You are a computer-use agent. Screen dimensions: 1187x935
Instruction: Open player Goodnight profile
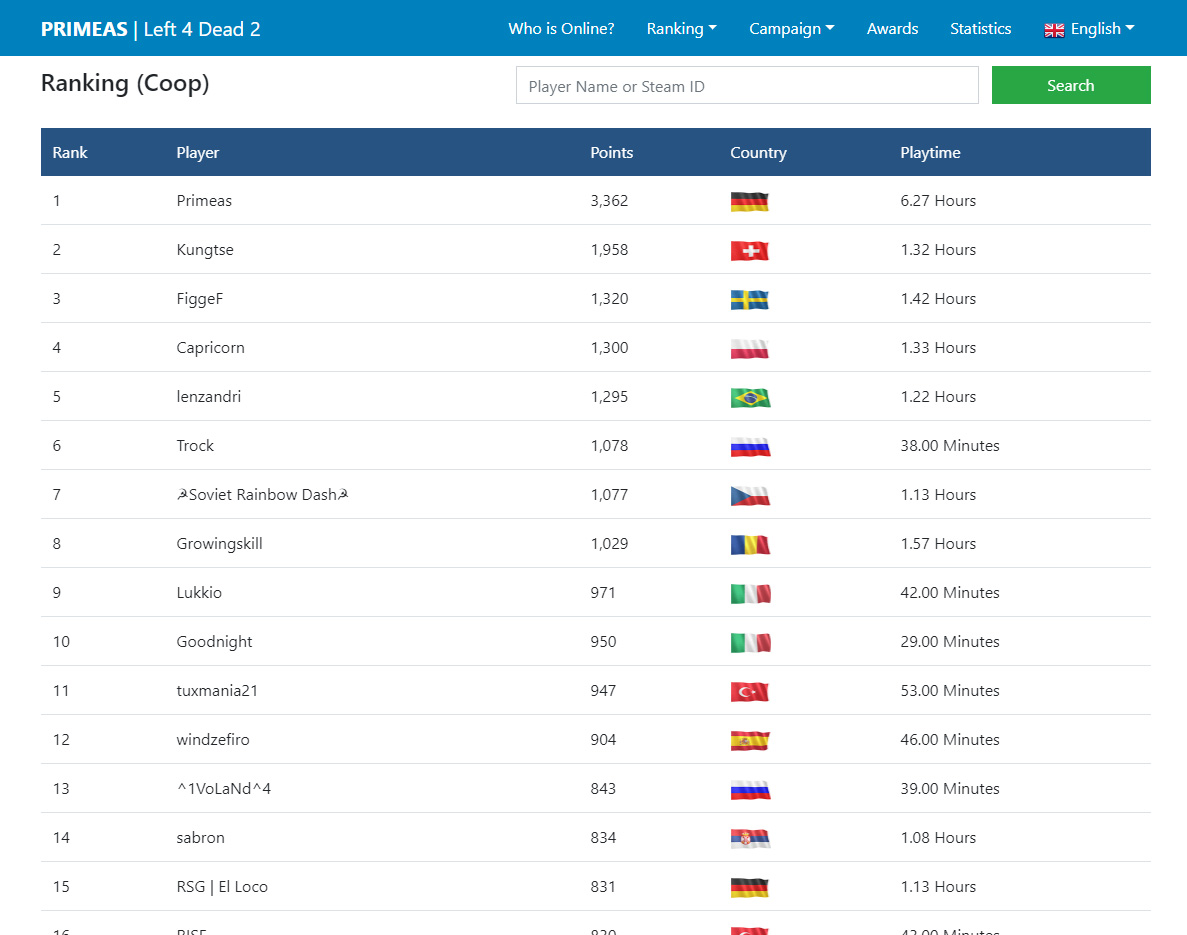214,642
